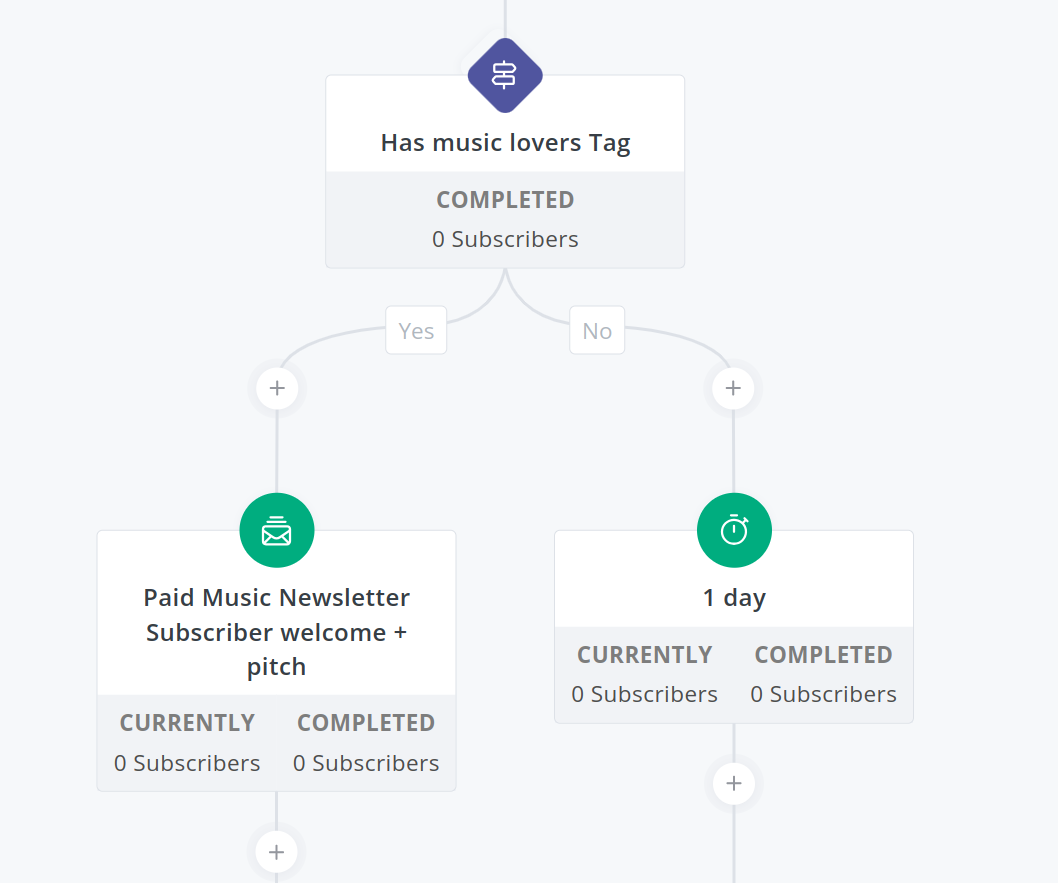Image resolution: width=1058 pixels, height=883 pixels.
Task: Click 0 Subscribers under 1 day CURRENTLY
Action: [644, 694]
